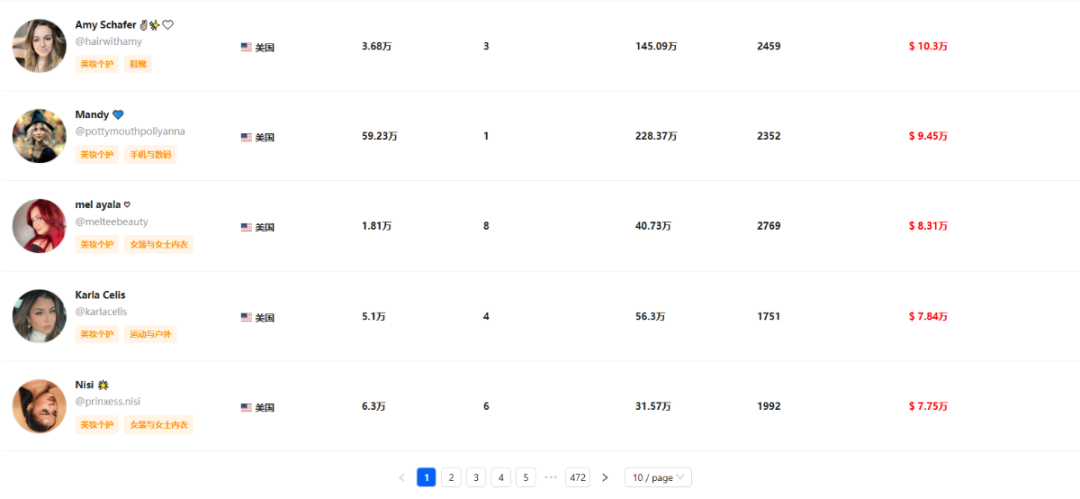Open Amy Schafer's profile picture
Screen dimensions: 1080x499
pyautogui.click(x=40, y=46)
